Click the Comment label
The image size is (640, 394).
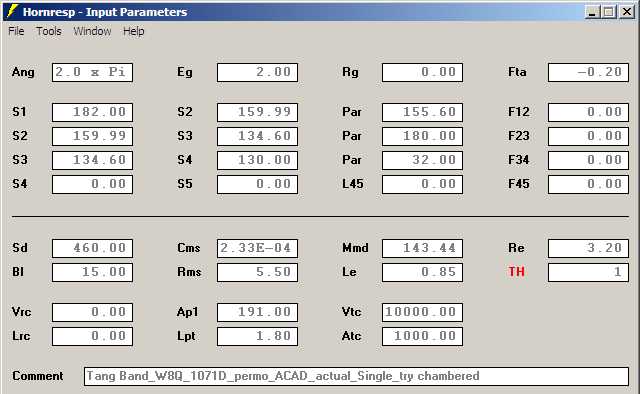pyautogui.click(x=38, y=376)
